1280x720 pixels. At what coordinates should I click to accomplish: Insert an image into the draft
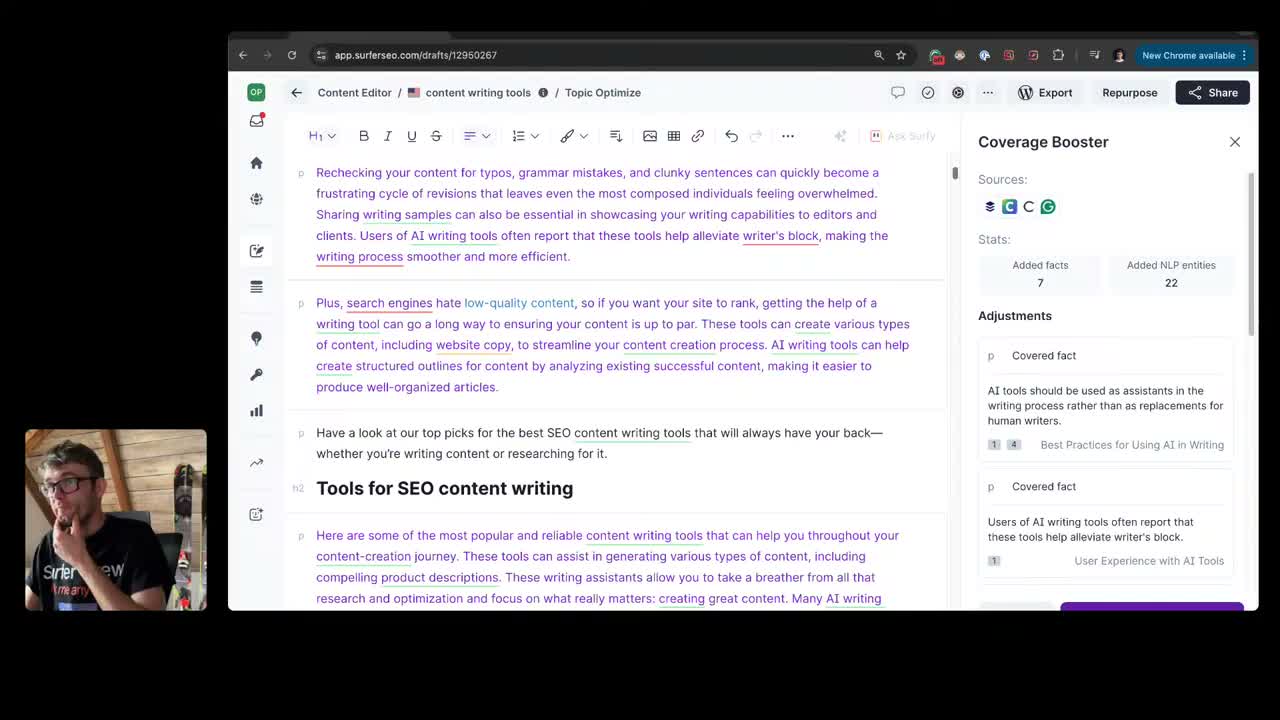[x=650, y=136]
